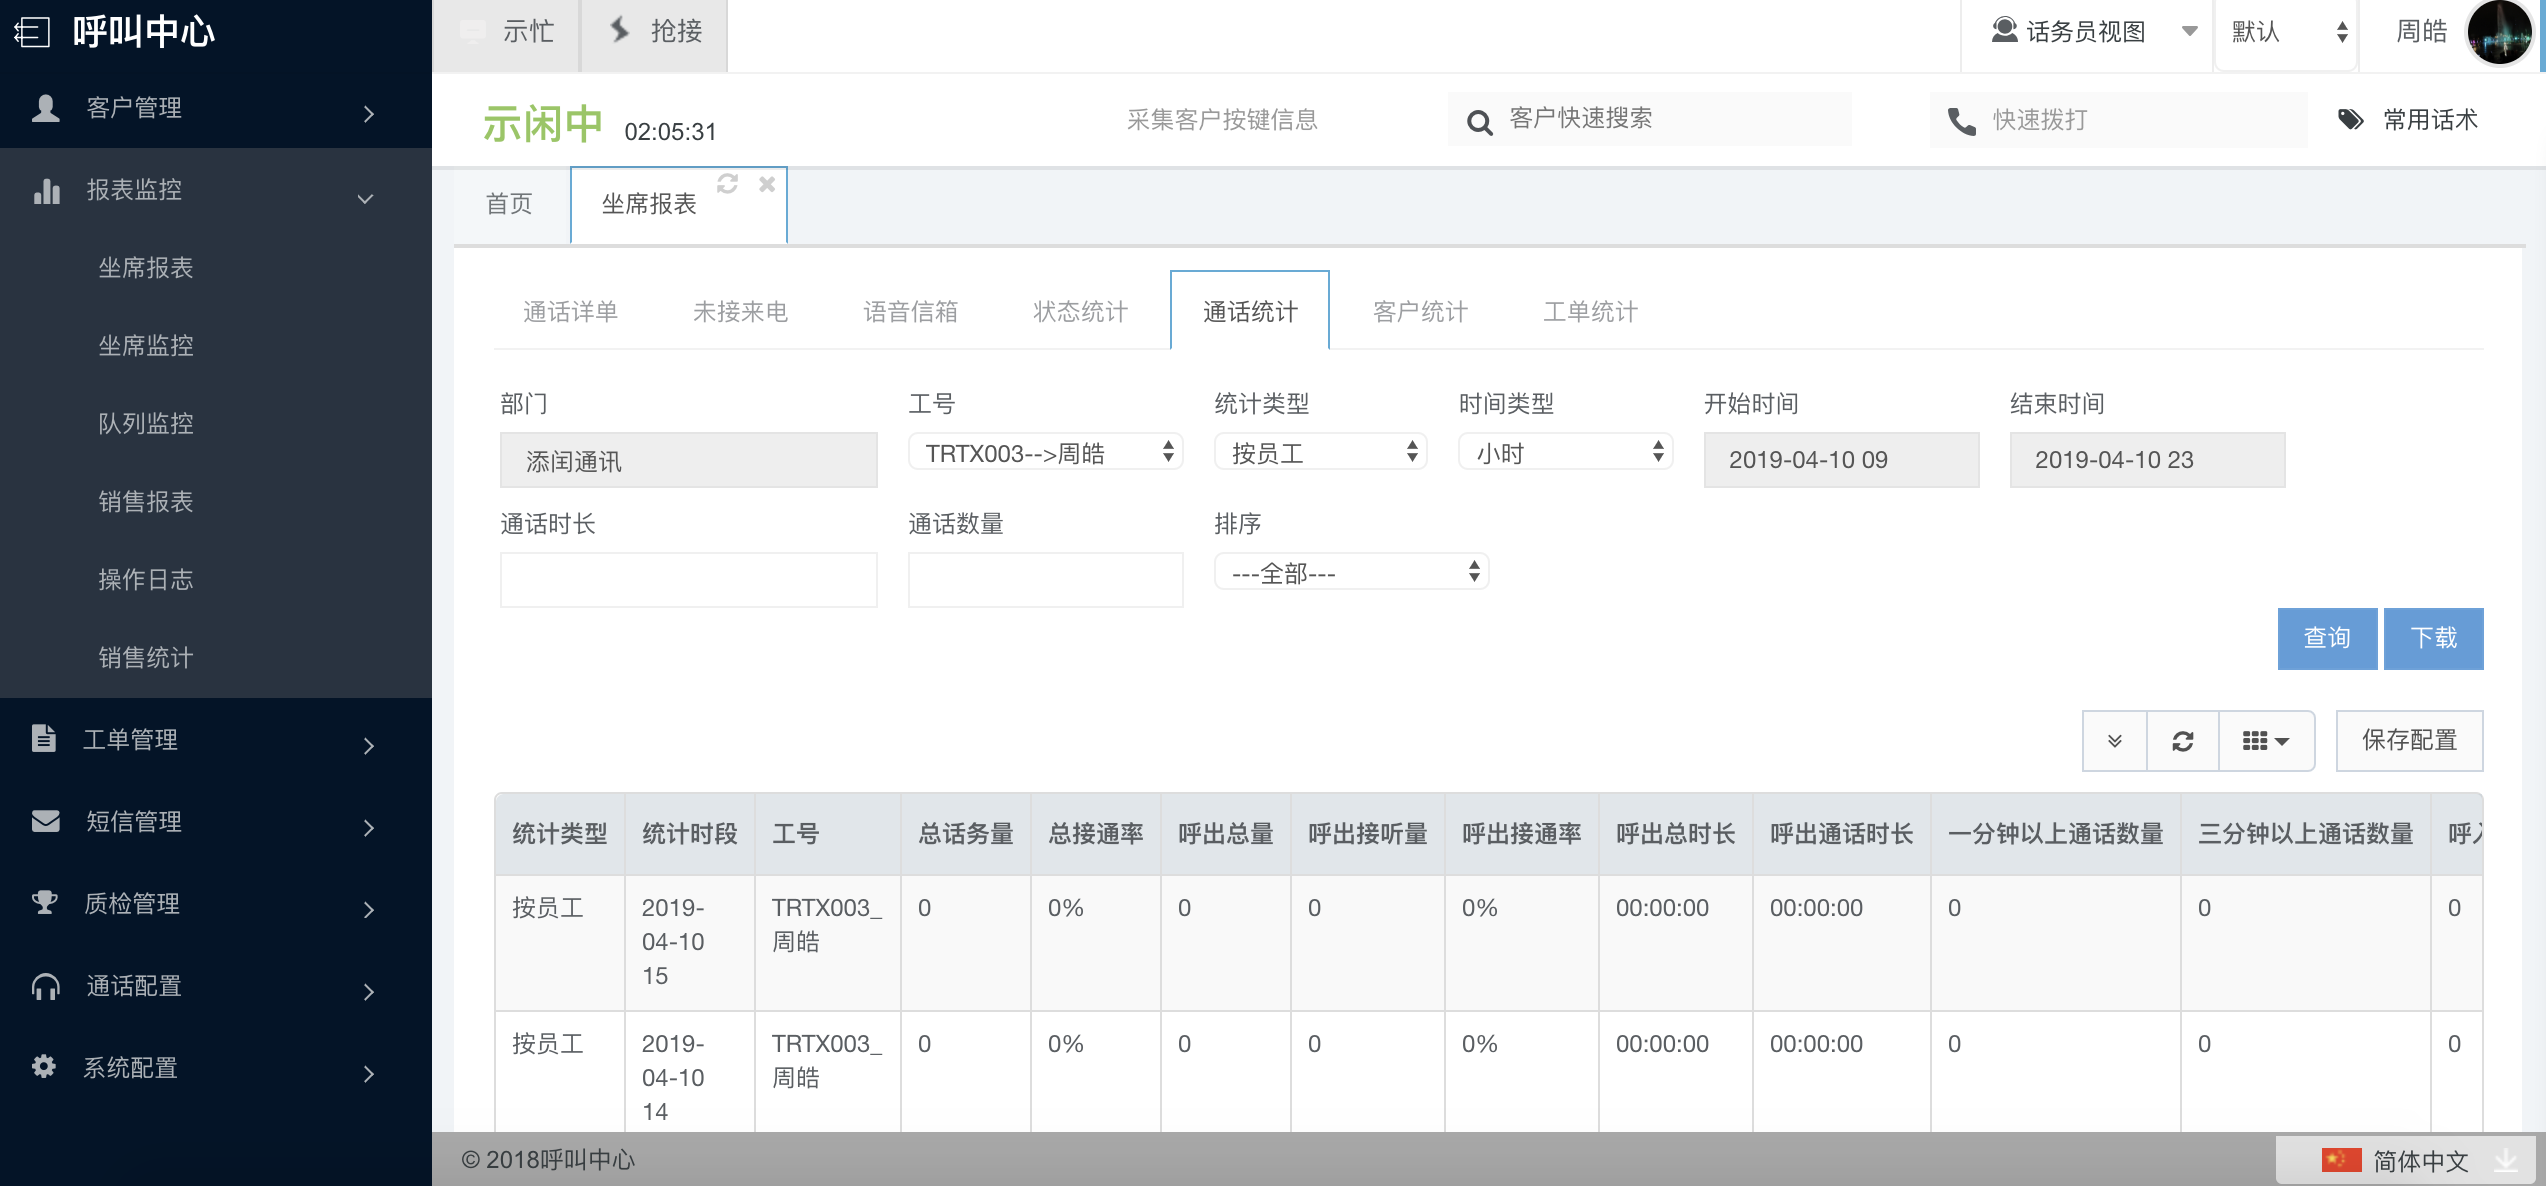Click the 常用话术 tag icon

2350,120
